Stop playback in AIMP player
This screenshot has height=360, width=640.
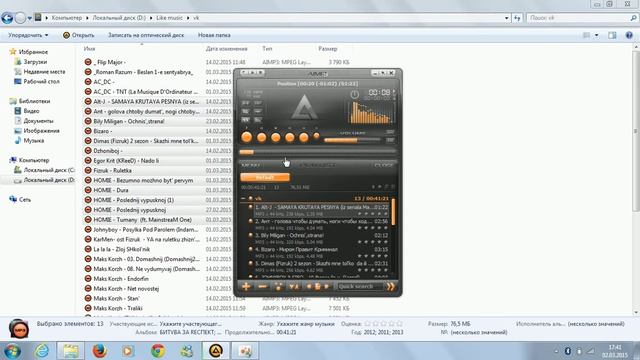276,137
